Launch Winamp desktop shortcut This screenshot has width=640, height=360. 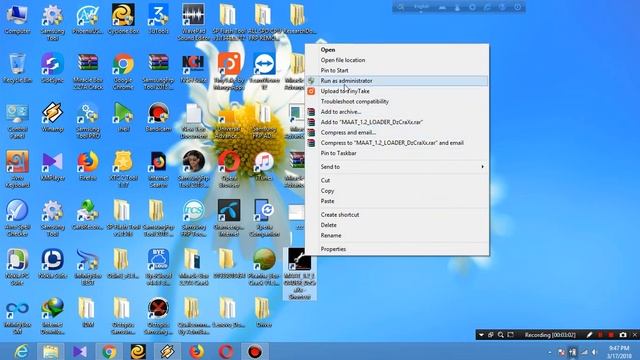(x=53, y=117)
